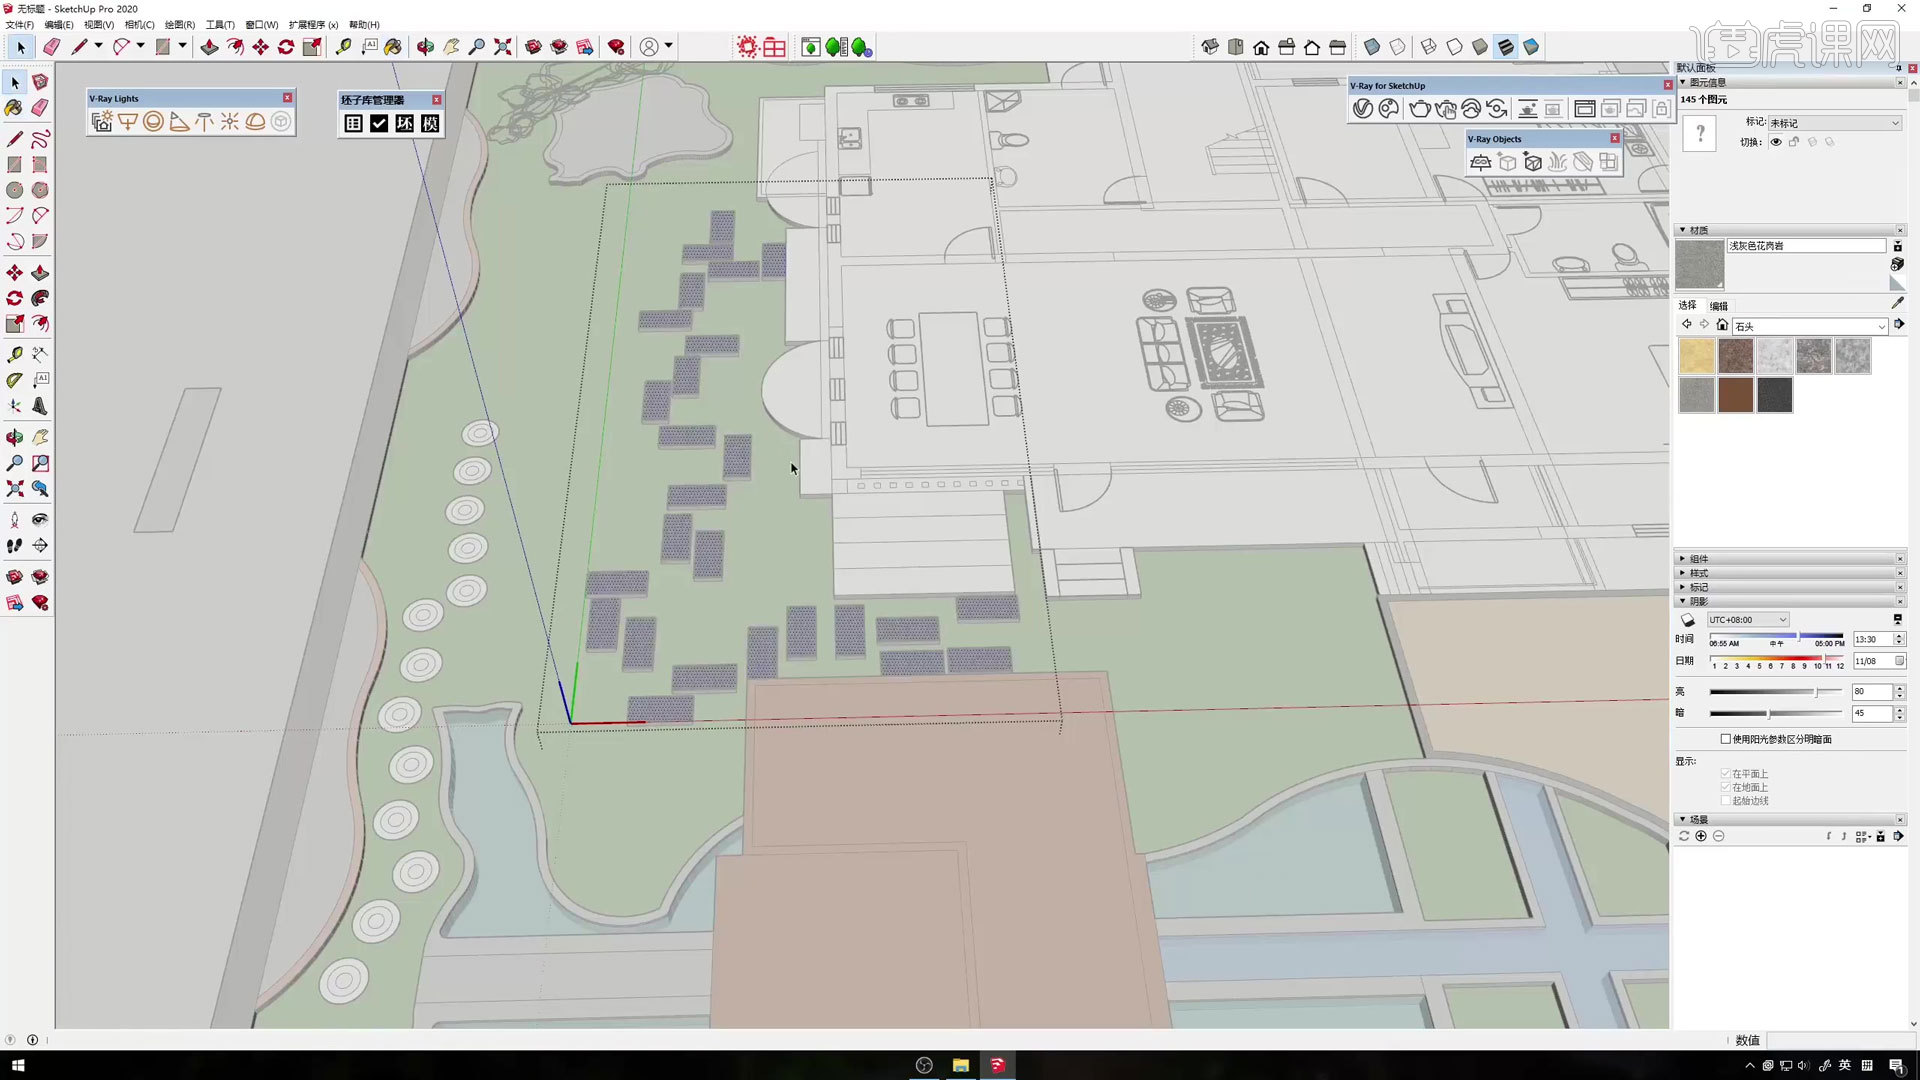Screen dimensions: 1920x1080
Task: Add V-Ray fur to selection
Action: [x=1558, y=162]
